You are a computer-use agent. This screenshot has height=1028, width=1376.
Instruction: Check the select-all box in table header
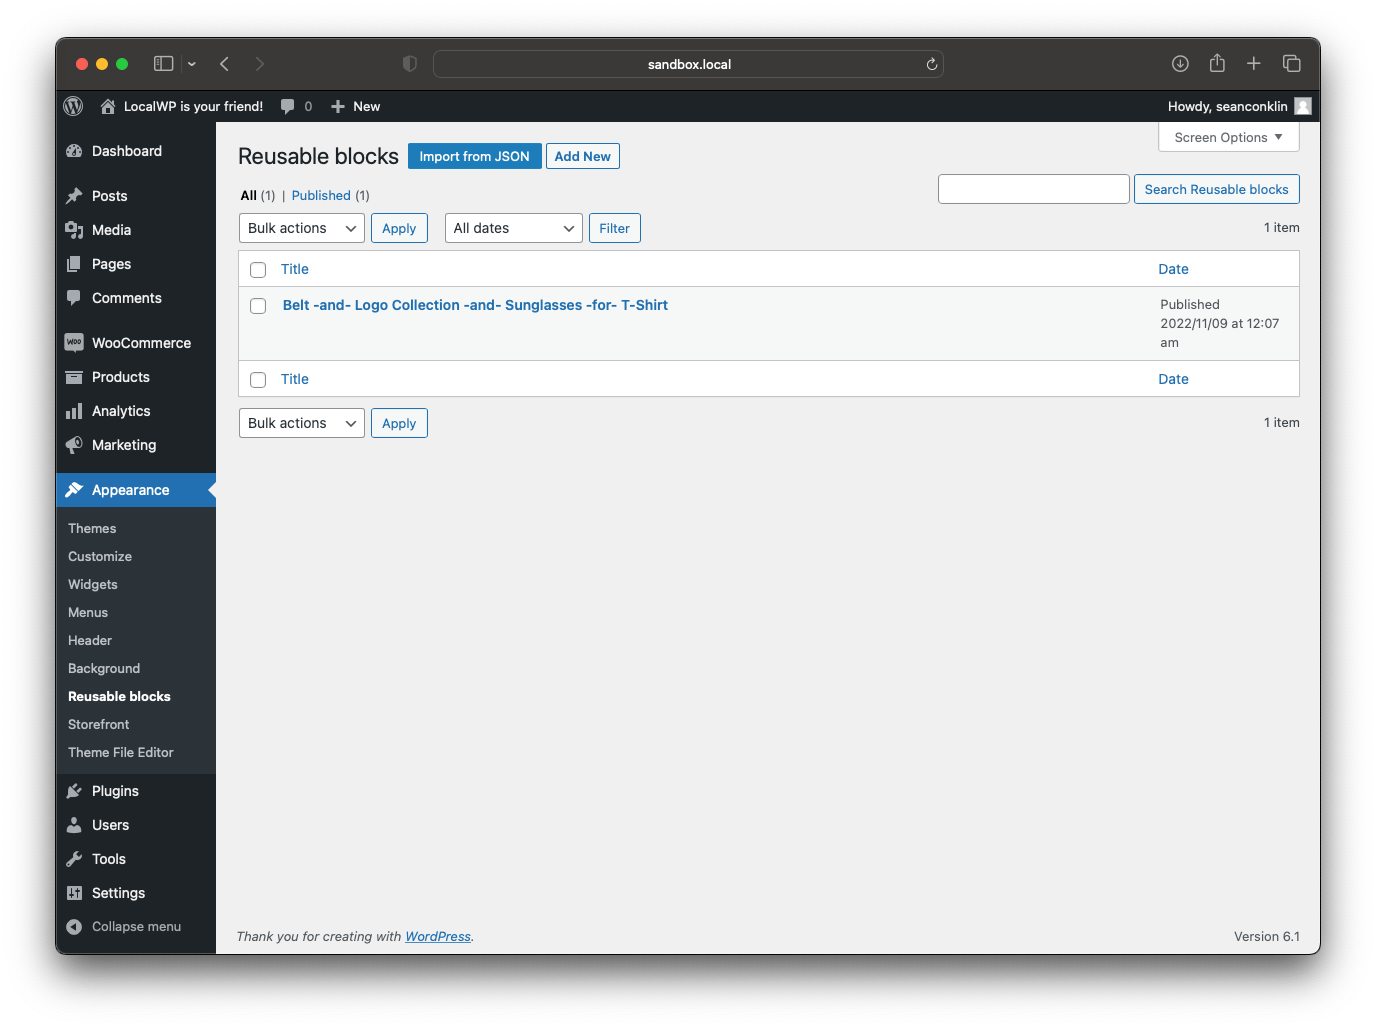(x=258, y=270)
